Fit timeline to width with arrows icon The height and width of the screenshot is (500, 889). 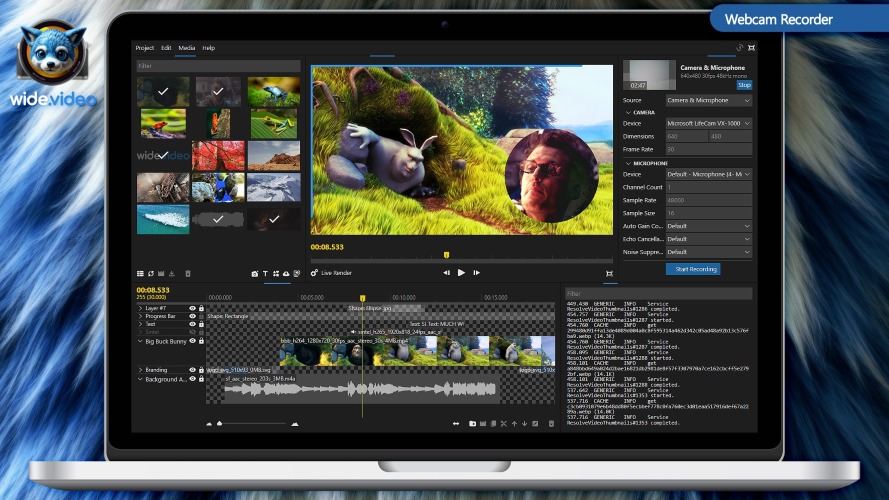(x=456, y=423)
